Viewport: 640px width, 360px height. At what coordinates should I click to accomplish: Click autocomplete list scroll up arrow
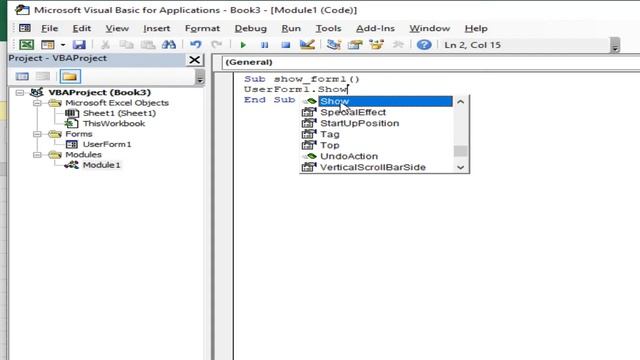[460, 102]
